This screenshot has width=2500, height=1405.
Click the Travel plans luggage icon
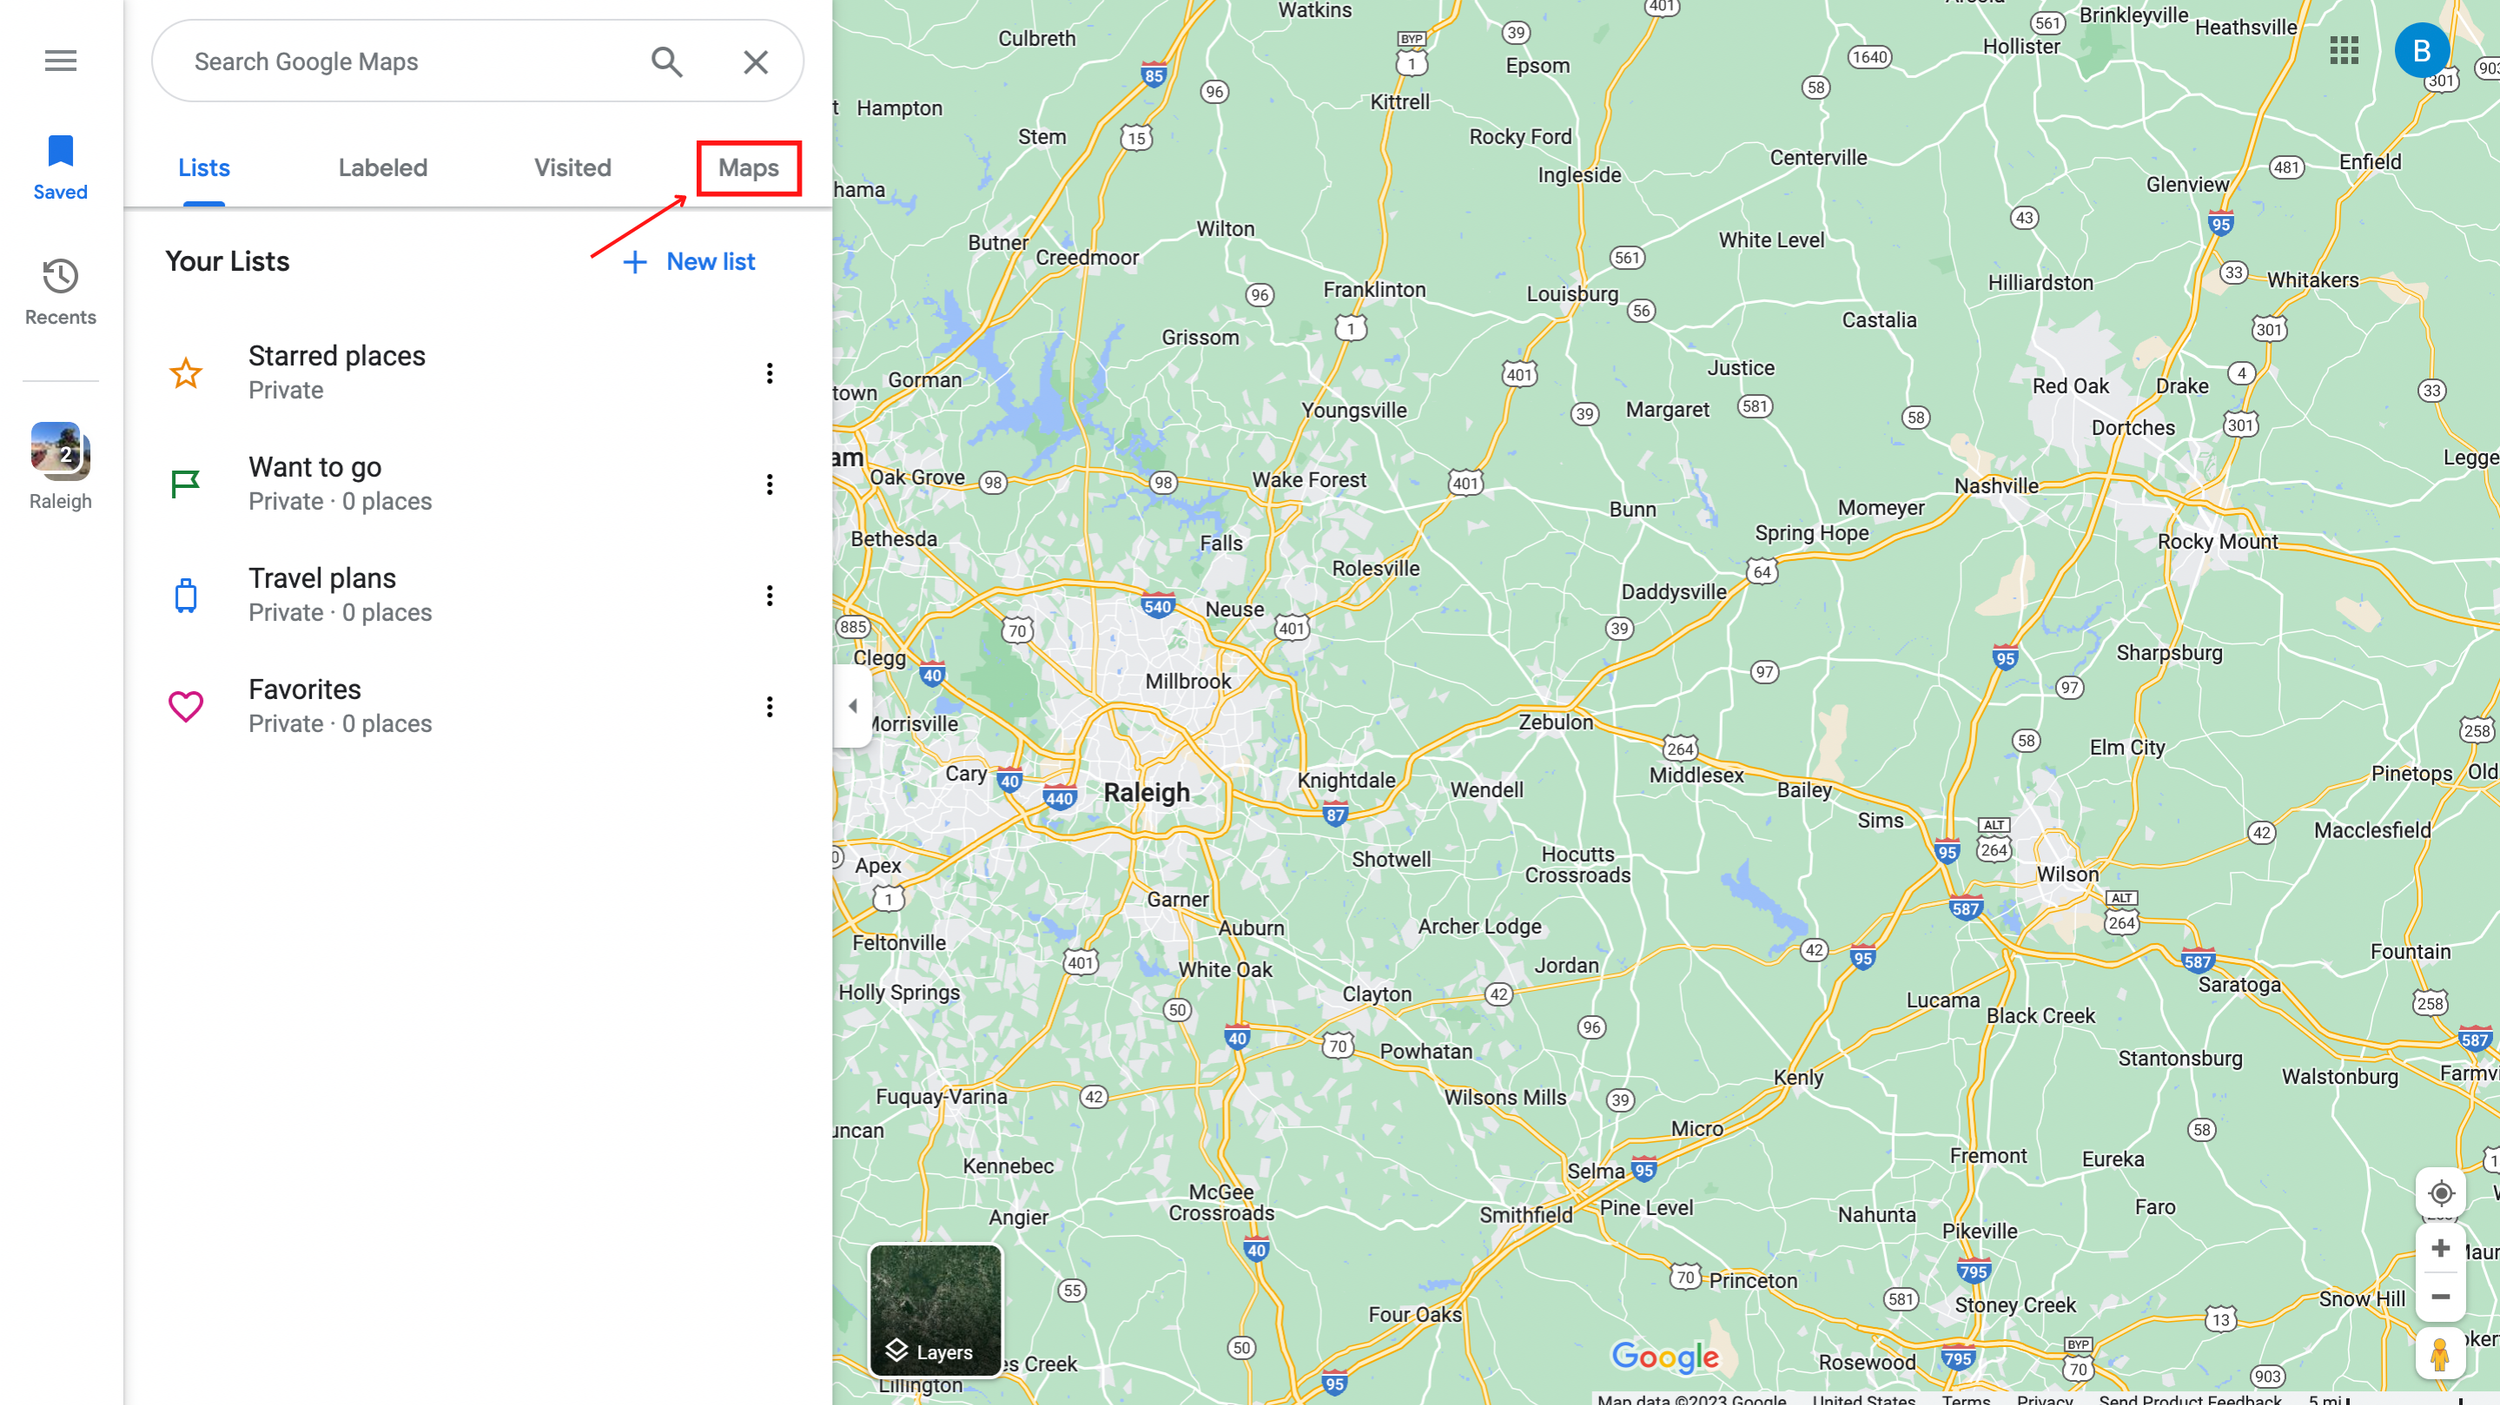coord(185,595)
